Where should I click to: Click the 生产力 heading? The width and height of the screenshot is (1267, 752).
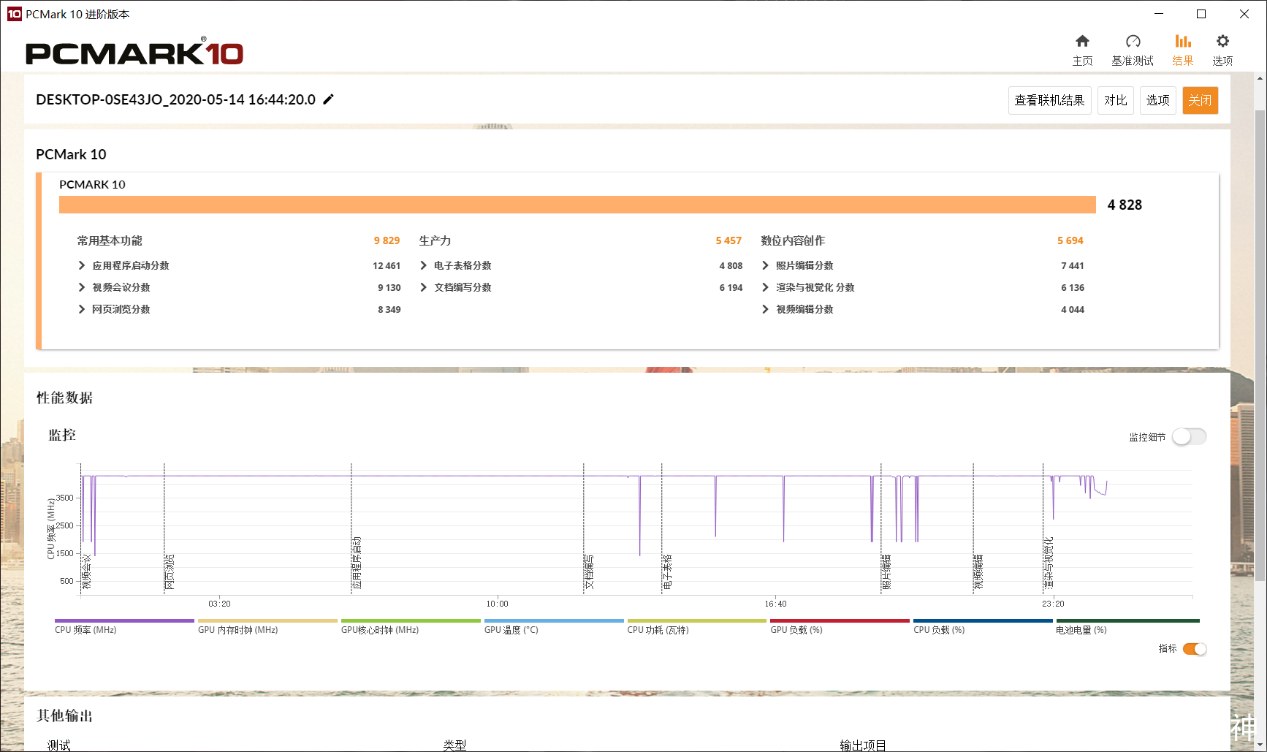435,241
